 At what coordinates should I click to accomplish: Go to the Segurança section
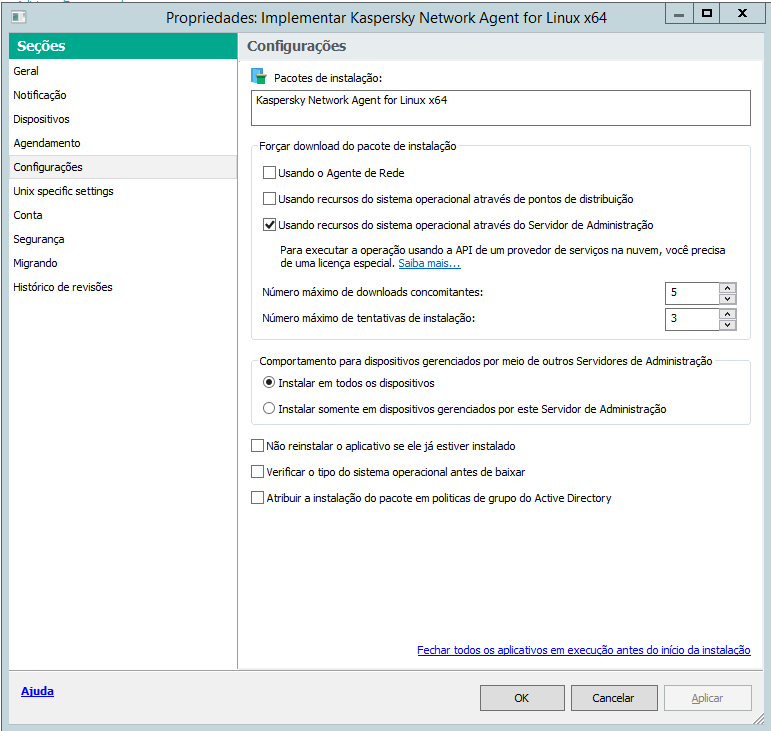123,239
